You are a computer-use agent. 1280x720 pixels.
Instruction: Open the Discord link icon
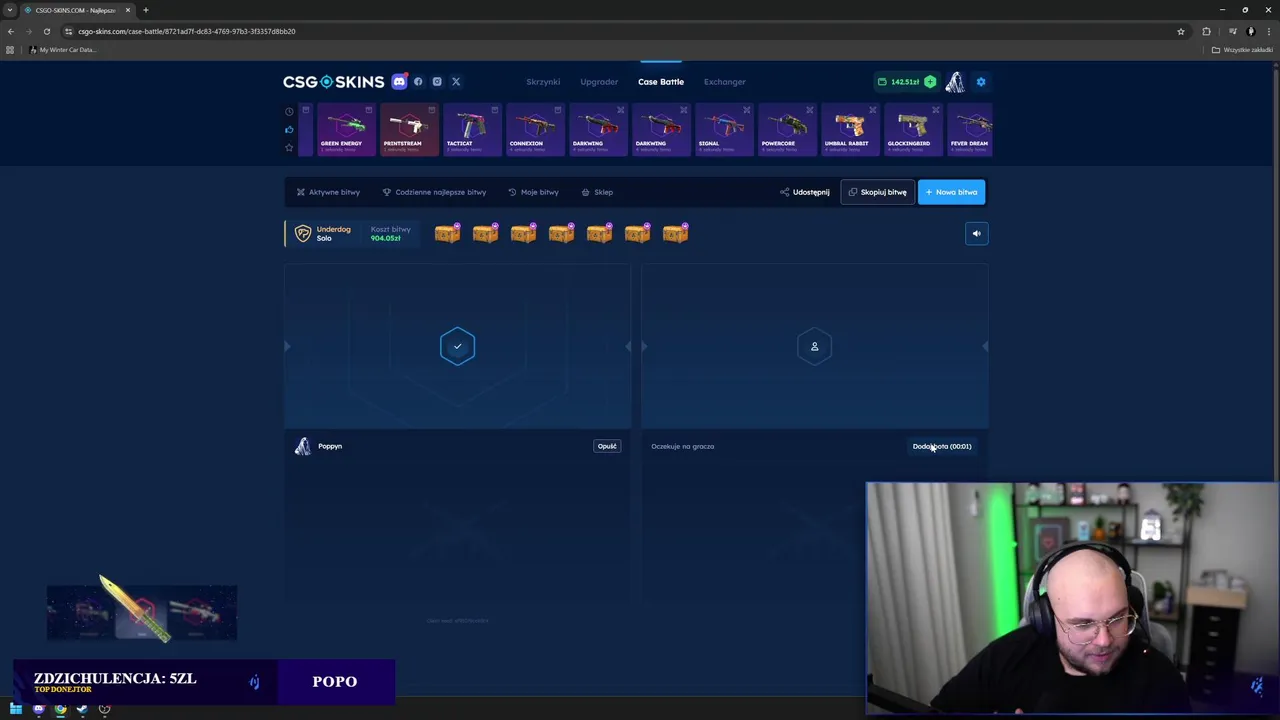pyautogui.click(x=399, y=82)
